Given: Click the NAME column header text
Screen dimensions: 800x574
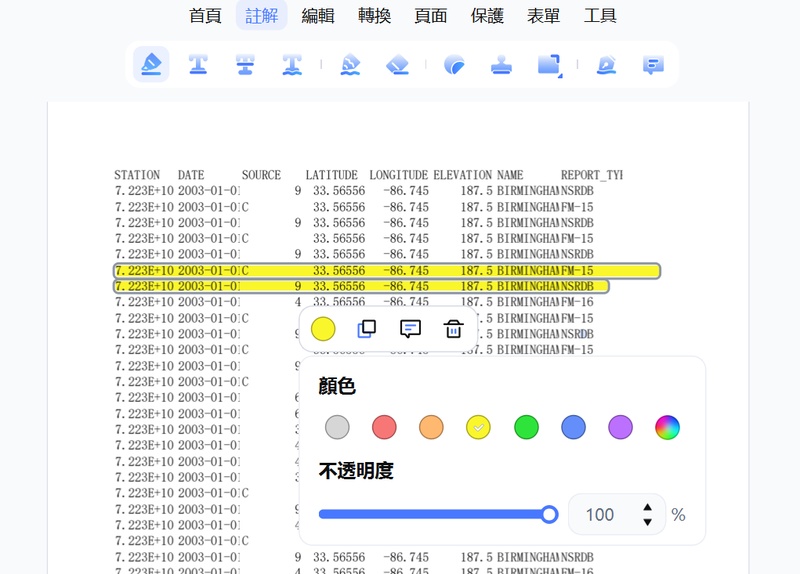Looking at the screenshot, I should tap(510, 175).
